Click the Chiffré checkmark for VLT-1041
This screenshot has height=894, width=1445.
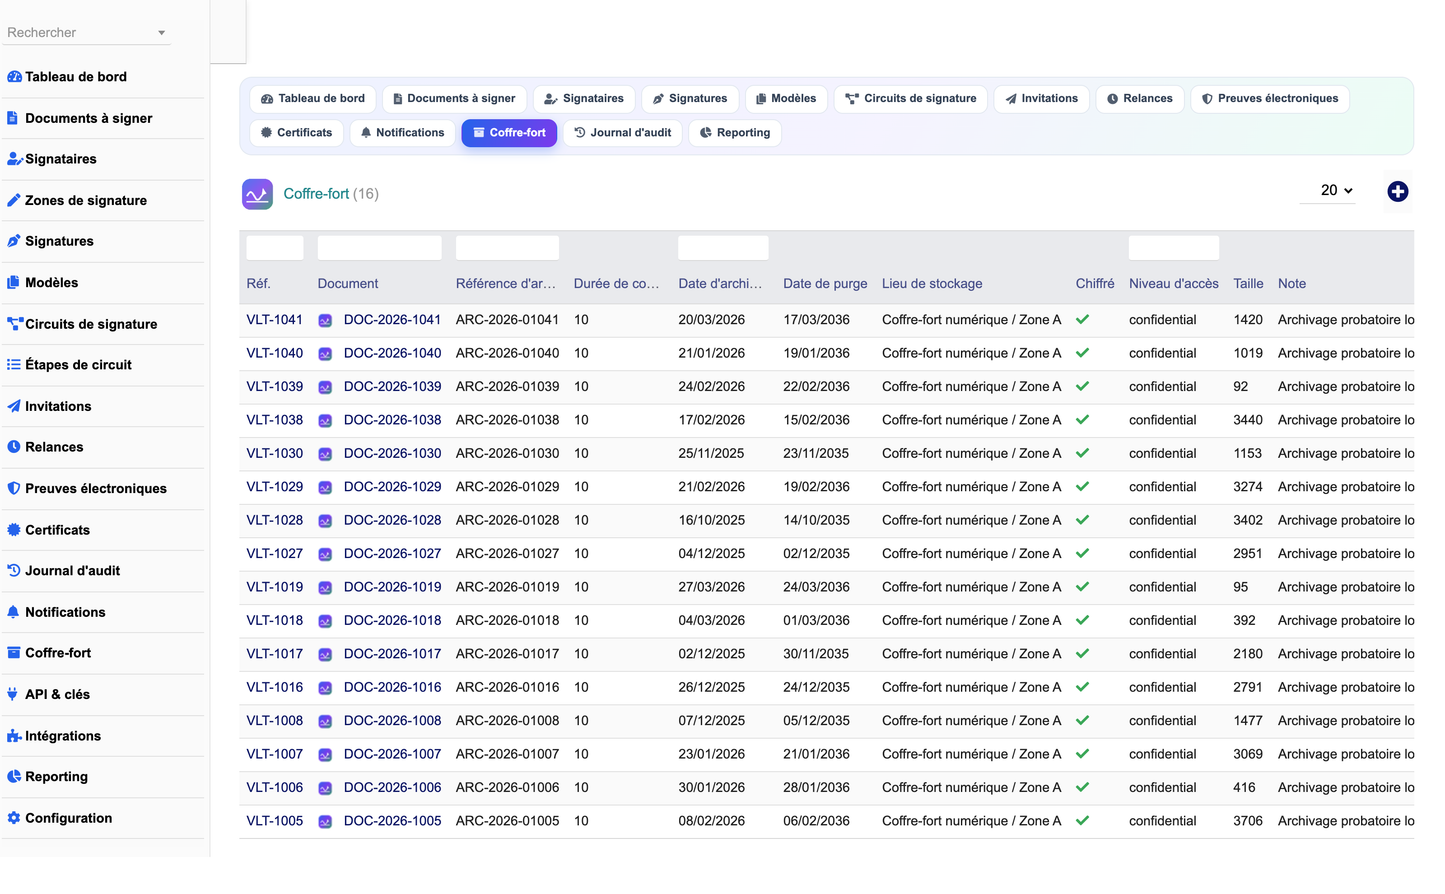tap(1082, 320)
